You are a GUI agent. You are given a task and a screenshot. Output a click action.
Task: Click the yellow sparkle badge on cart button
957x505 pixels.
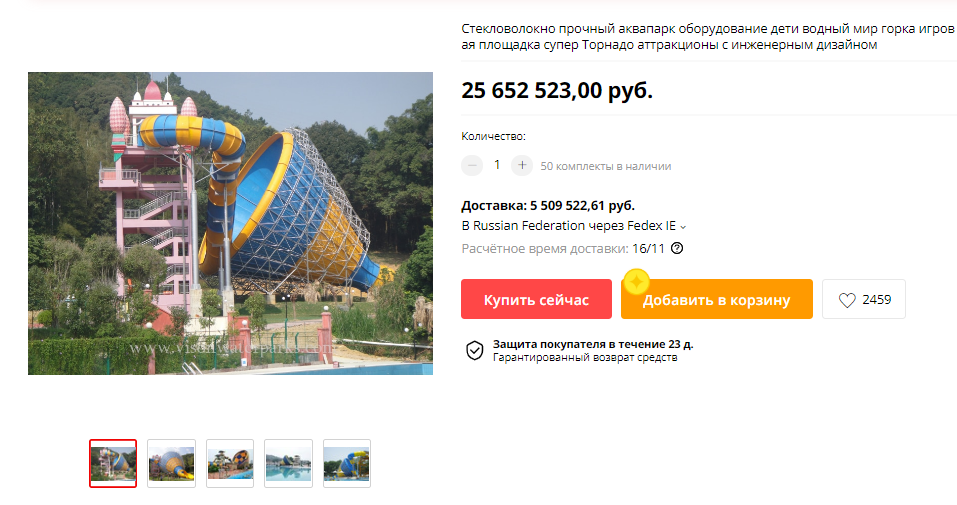636,282
